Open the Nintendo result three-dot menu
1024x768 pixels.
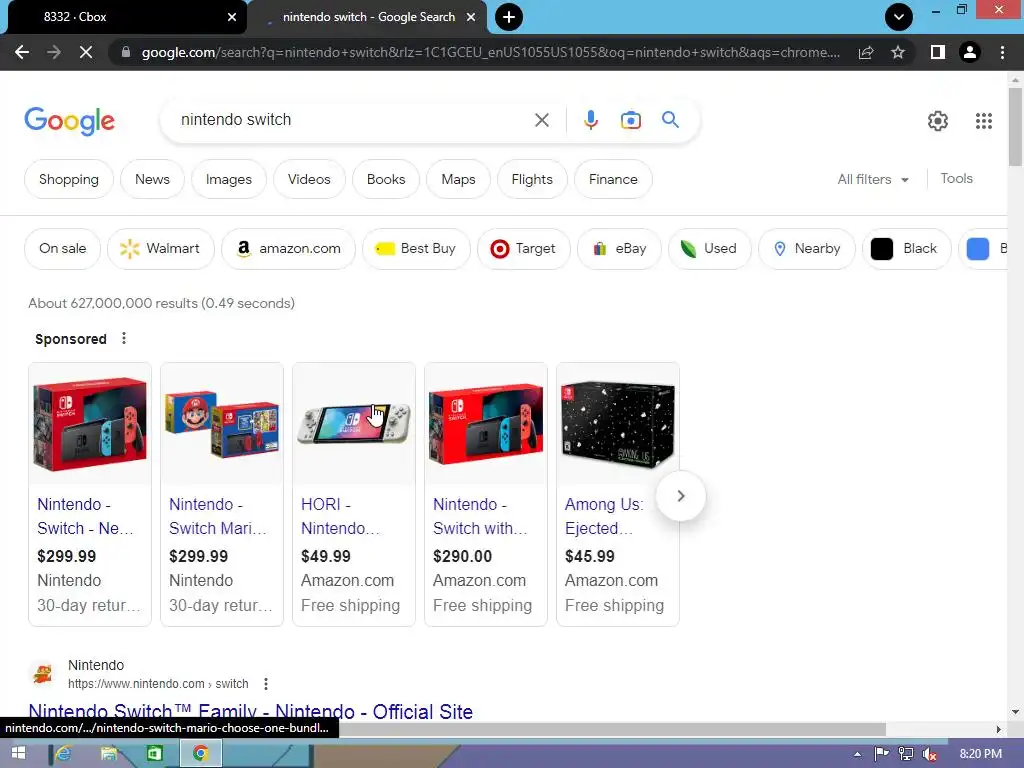coord(266,684)
